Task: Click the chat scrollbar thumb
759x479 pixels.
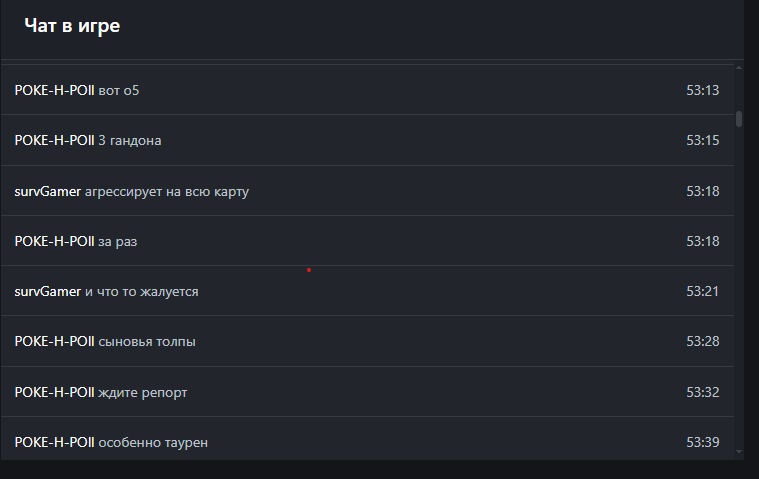Action: tap(739, 118)
